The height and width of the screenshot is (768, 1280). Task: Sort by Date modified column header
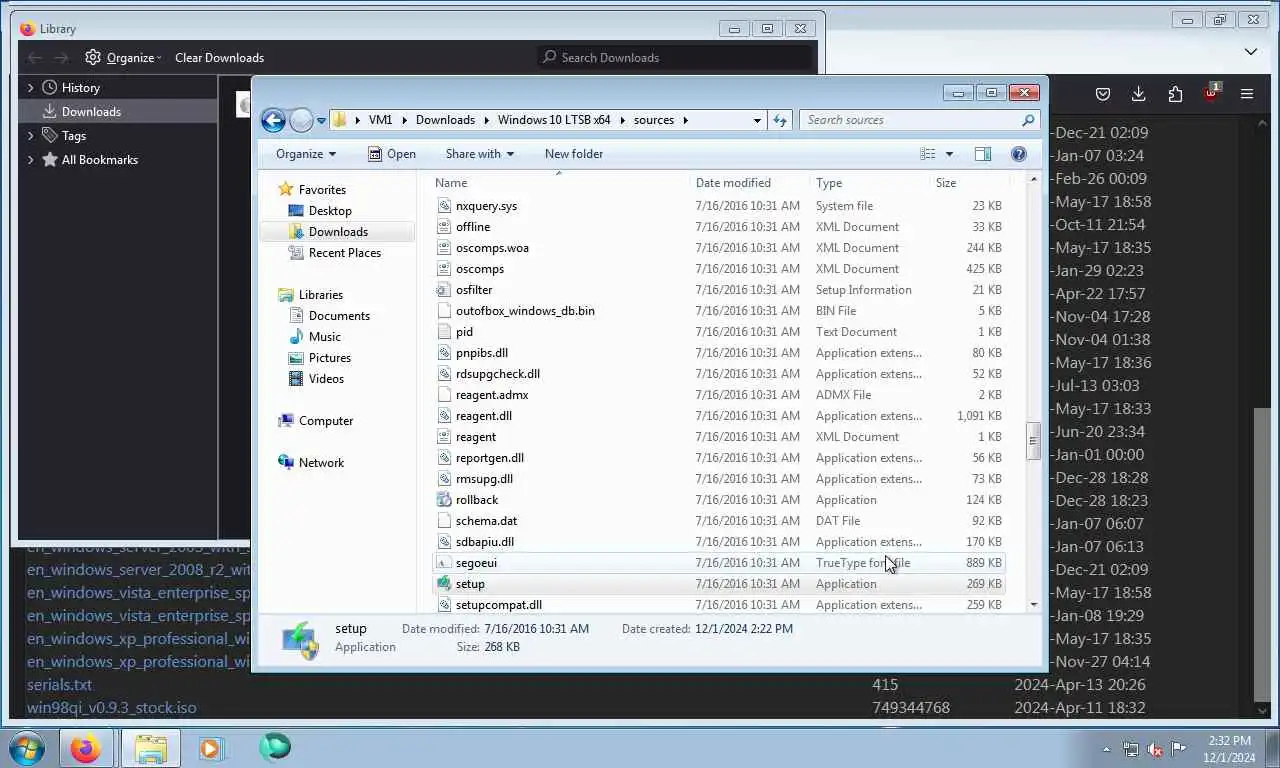733,183
